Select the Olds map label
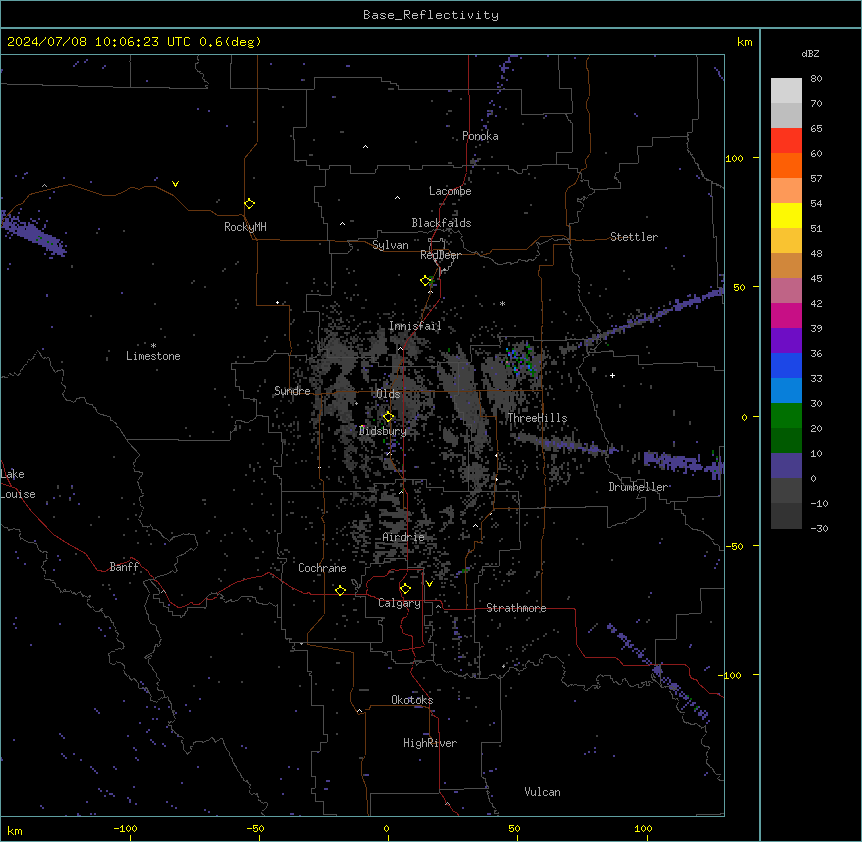862x842 pixels. click(388, 394)
